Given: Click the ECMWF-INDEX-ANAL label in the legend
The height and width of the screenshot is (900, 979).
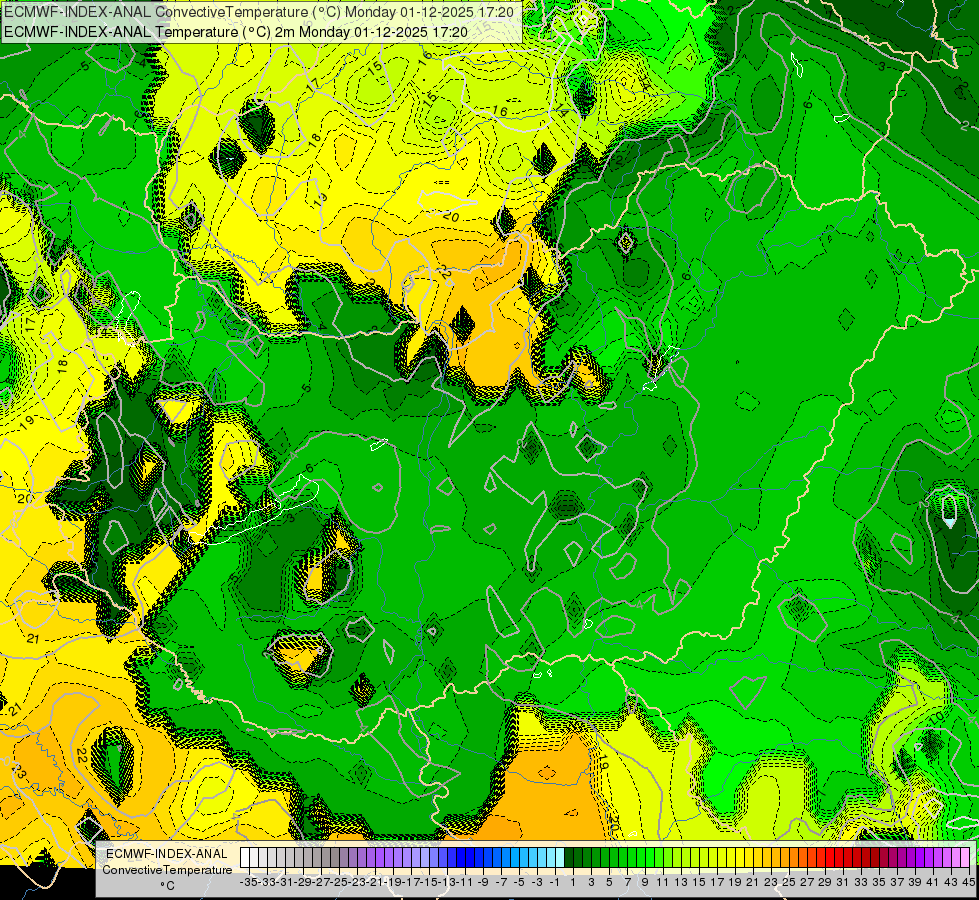Looking at the screenshot, I should [167, 854].
